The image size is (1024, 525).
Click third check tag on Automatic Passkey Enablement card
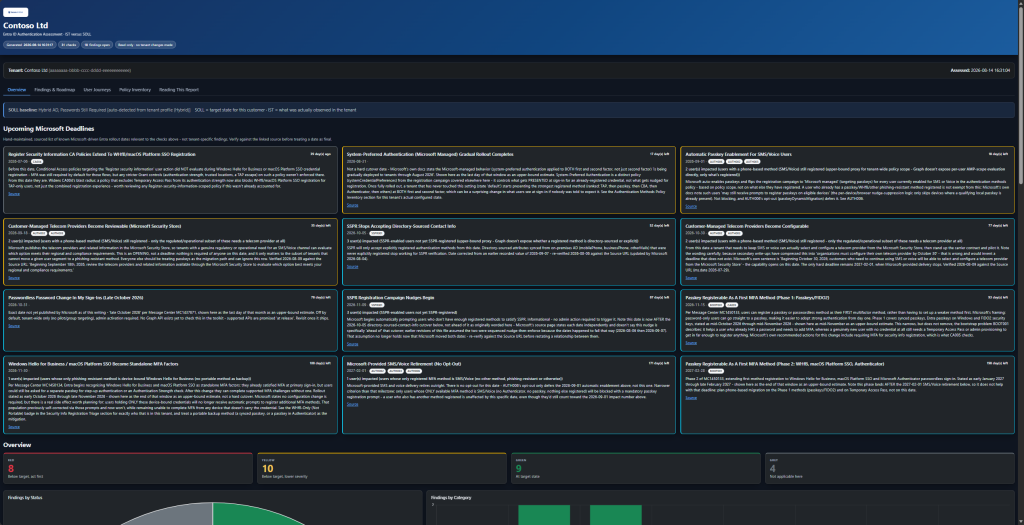coord(752,161)
